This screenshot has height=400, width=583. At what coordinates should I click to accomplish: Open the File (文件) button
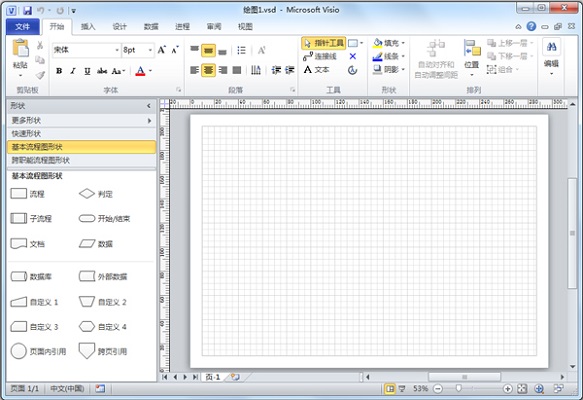23,27
